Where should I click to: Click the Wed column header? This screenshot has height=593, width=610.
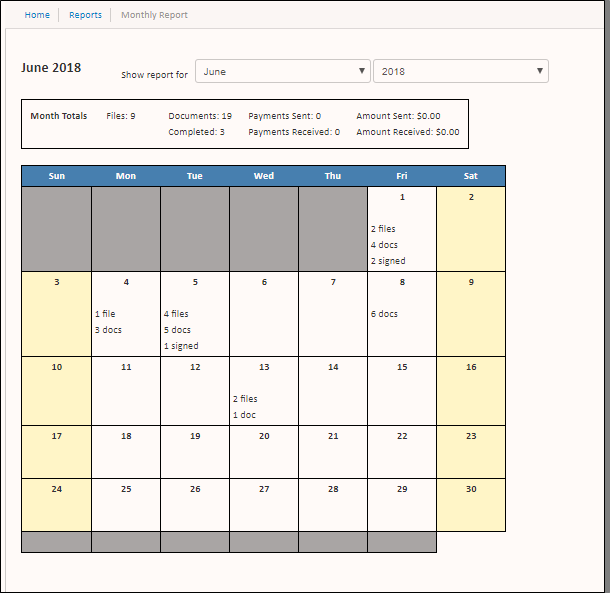click(x=264, y=176)
